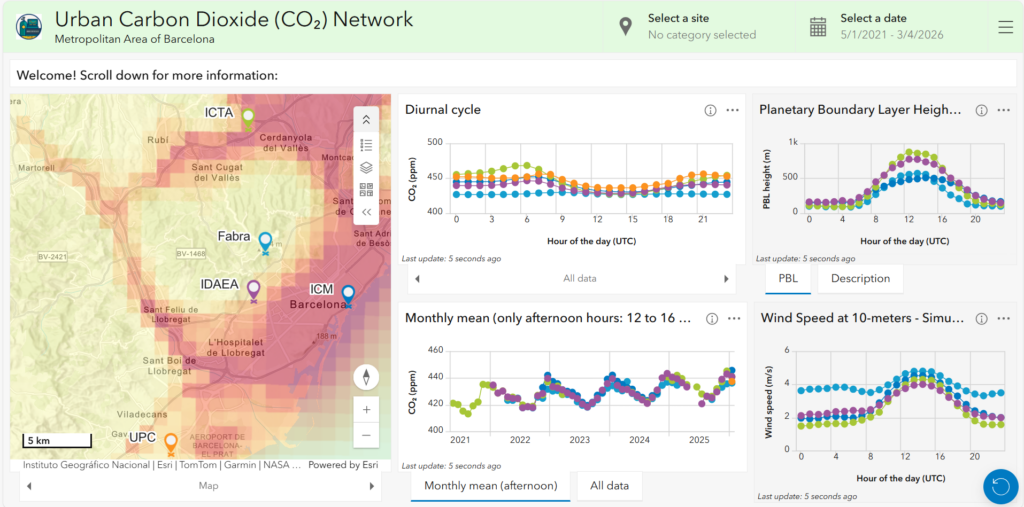Viewport: 1024px width, 507px height.
Task: Switch to the Description tab
Action: (860, 278)
